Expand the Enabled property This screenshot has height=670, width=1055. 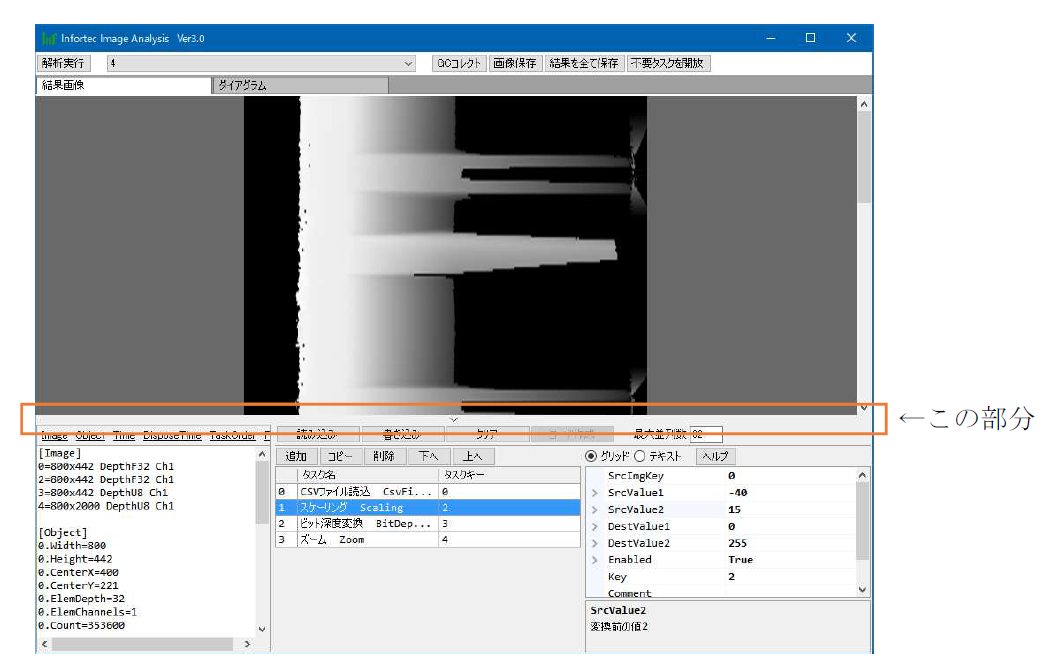click(x=595, y=560)
